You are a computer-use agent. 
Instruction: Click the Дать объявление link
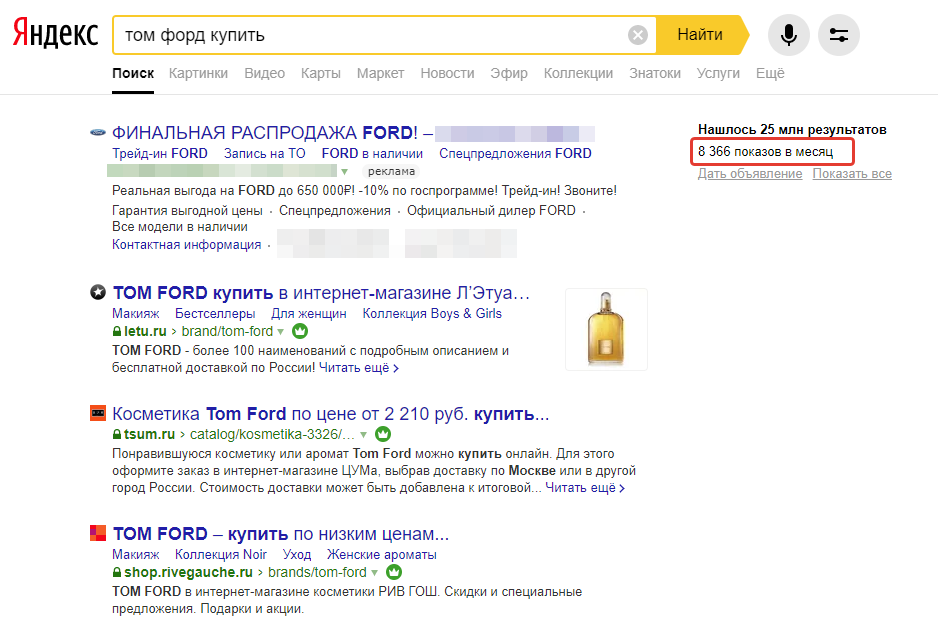click(x=750, y=173)
